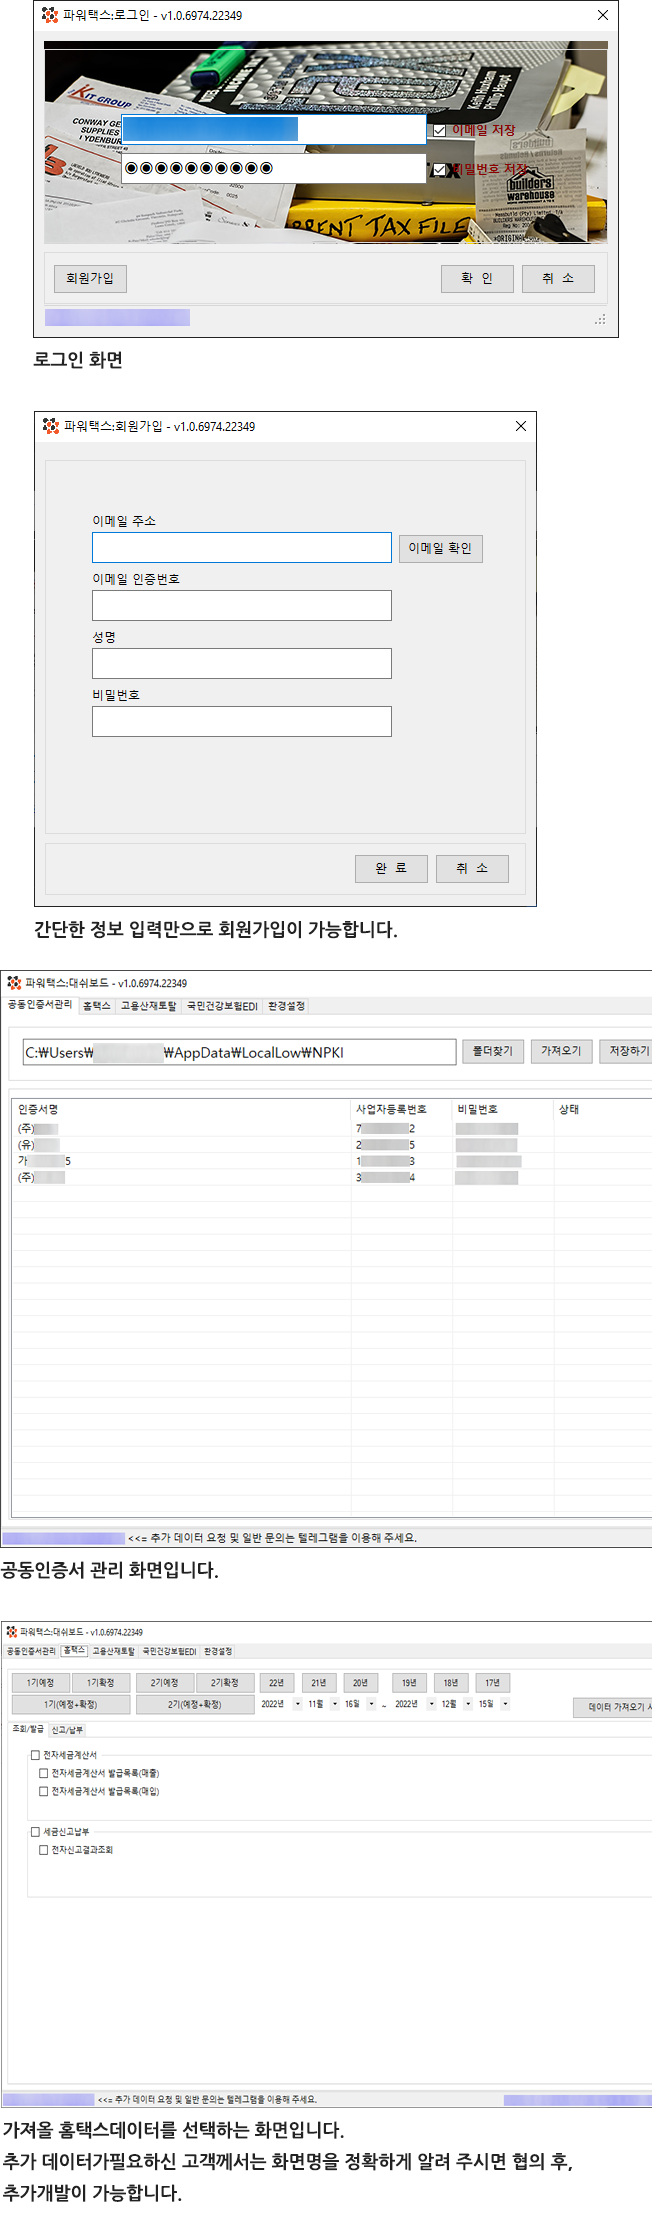Viewport: 652px width, 2234px height.
Task: Check the 전자신고결과조회 checkbox
Action: click(x=44, y=1850)
